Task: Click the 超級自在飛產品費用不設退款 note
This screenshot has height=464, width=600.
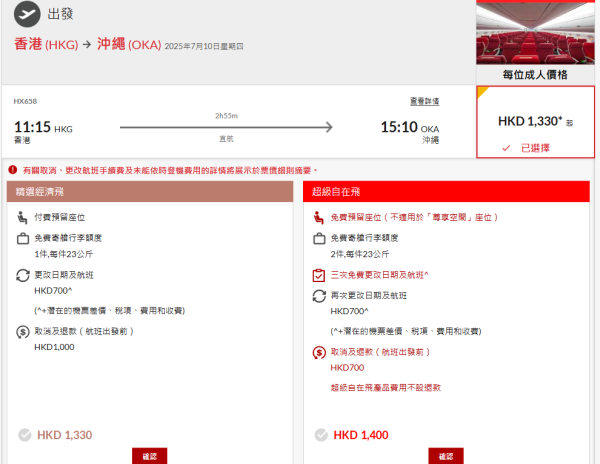Action: (386, 388)
